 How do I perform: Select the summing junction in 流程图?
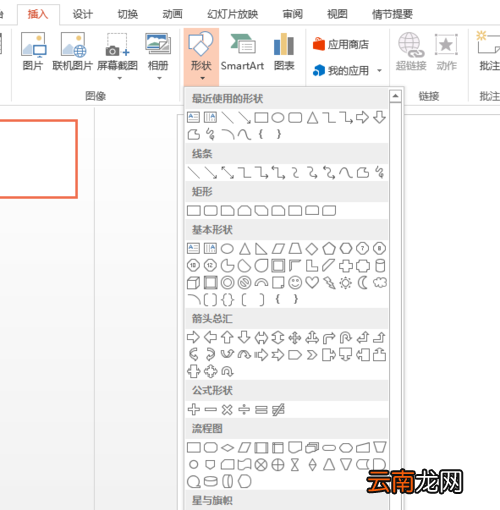click(x=261, y=465)
